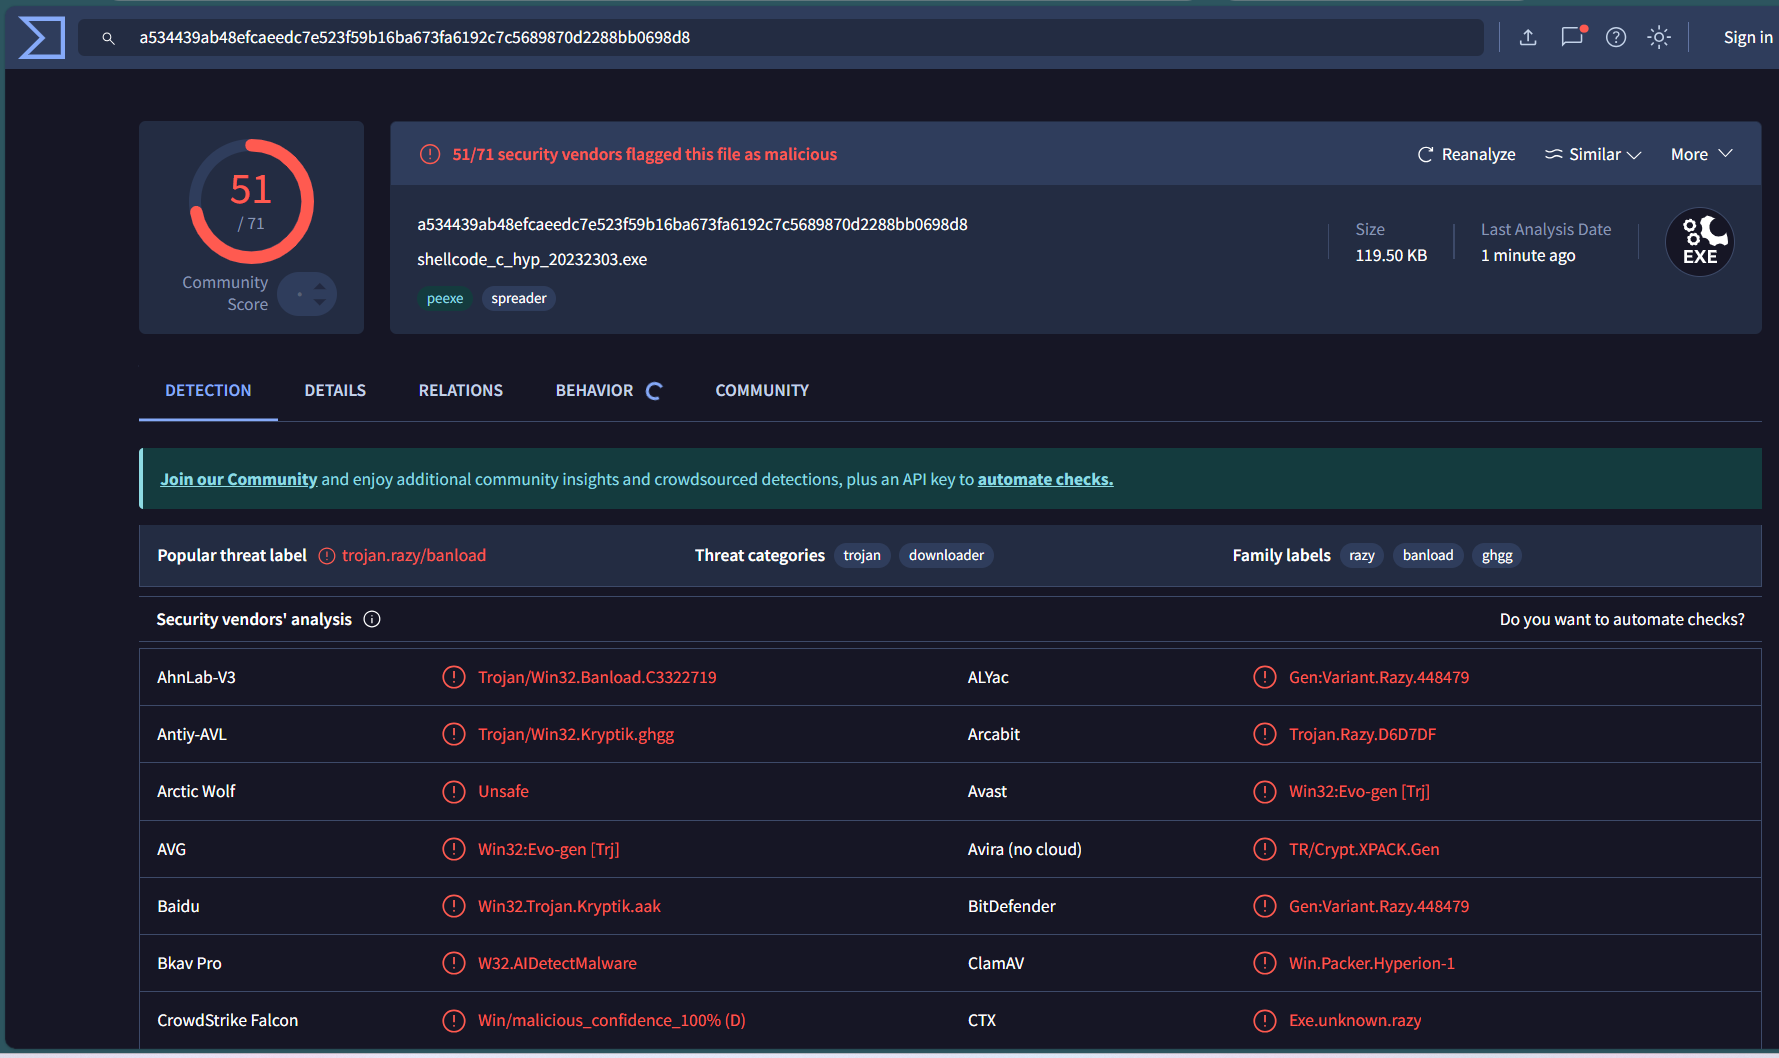Click the EXE file type icon

[x=1700, y=242]
